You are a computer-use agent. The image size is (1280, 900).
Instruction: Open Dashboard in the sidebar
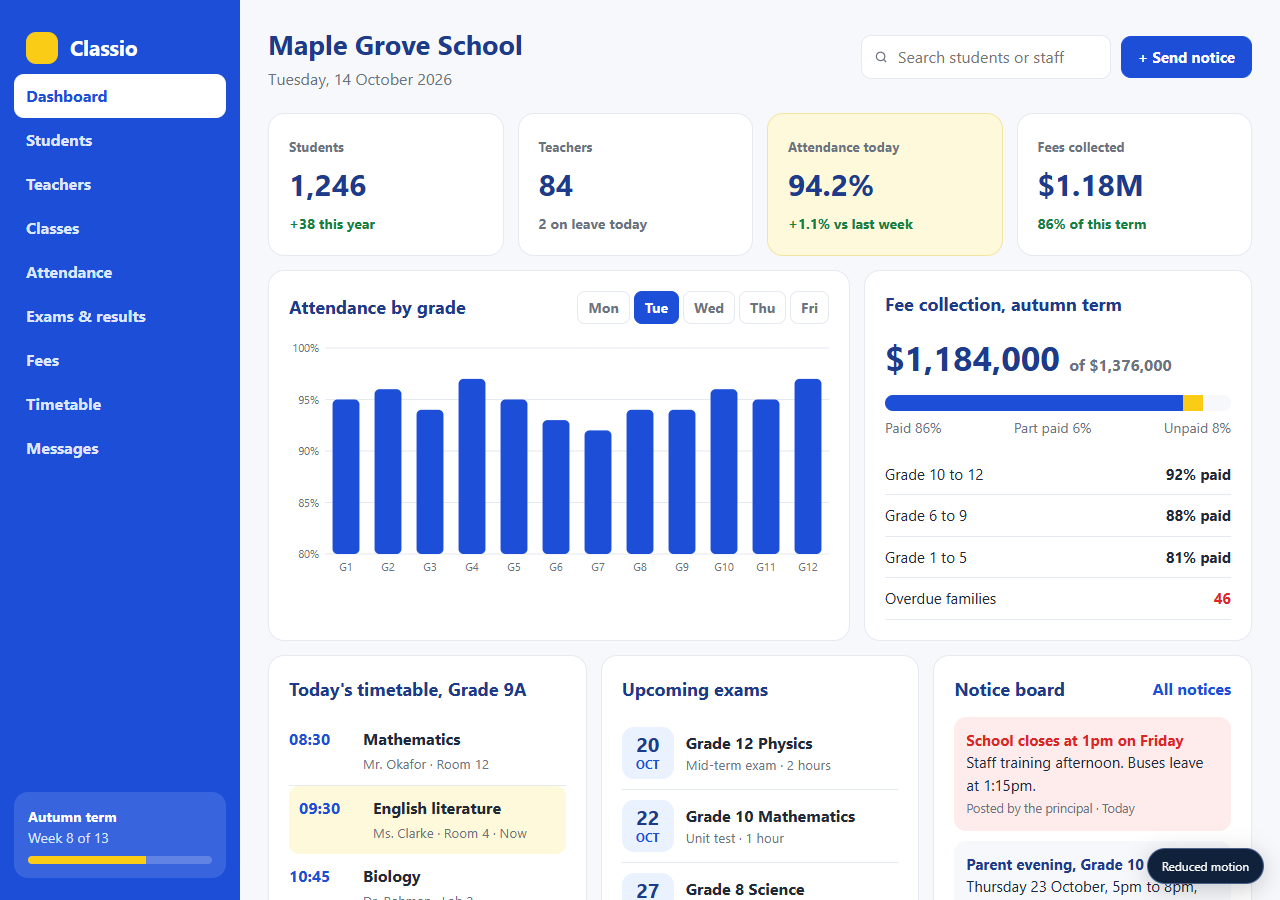pyautogui.click(x=120, y=96)
